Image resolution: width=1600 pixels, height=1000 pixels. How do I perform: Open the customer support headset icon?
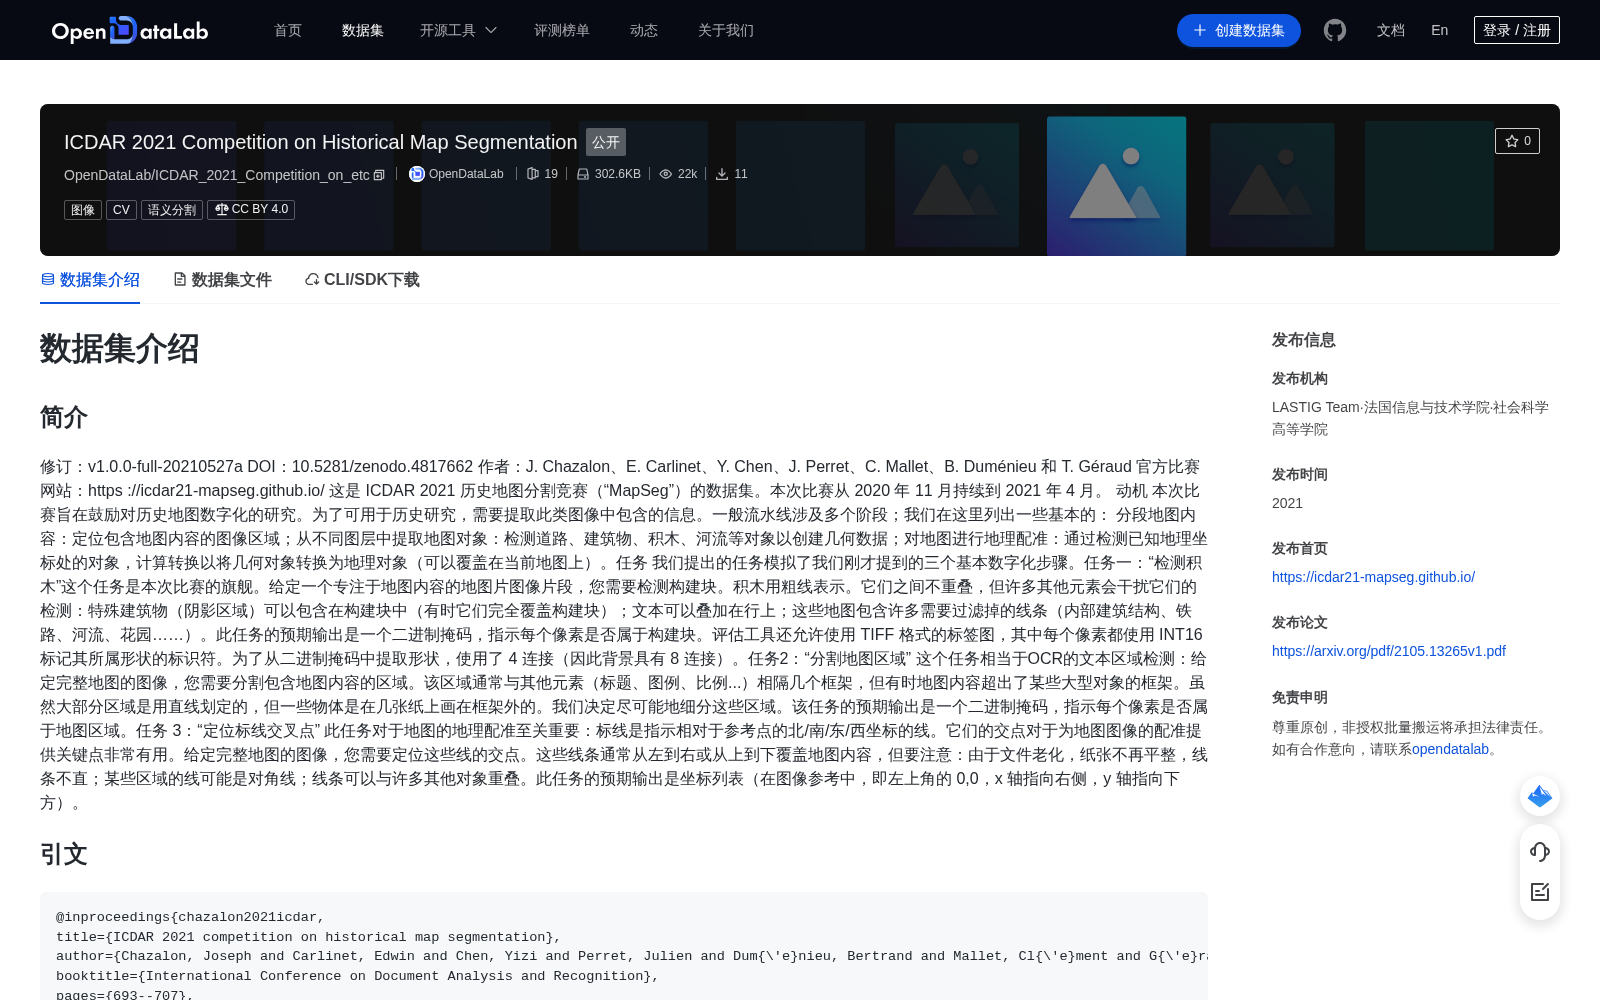coord(1540,851)
